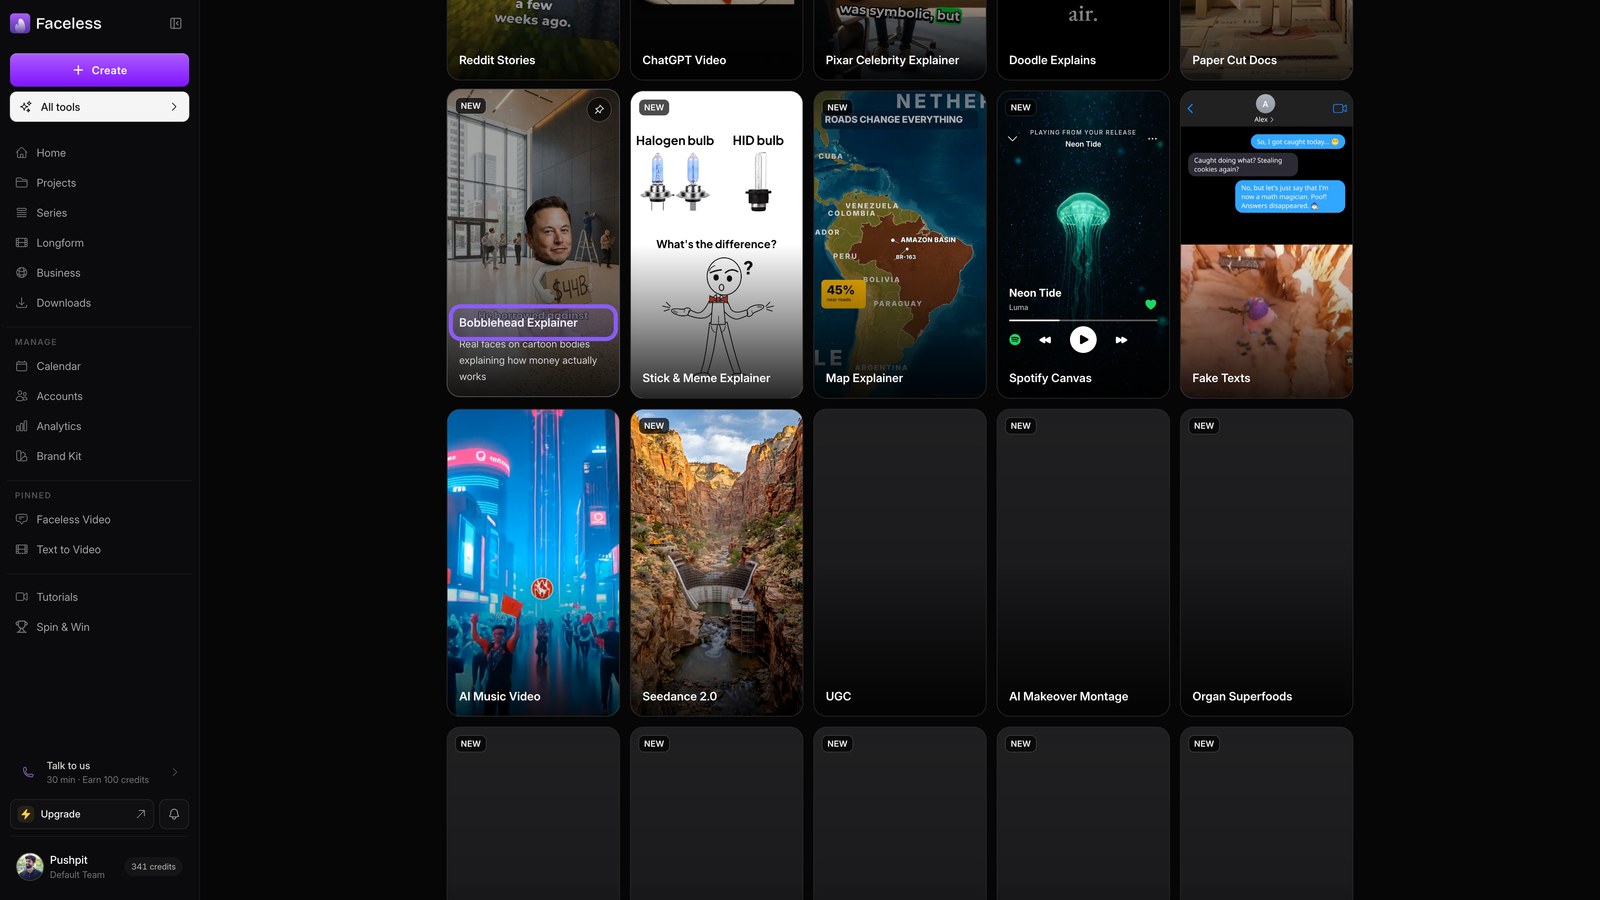Open the AI Music Video card
Viewport: 1600px width, 900px height.
(533, 563)
